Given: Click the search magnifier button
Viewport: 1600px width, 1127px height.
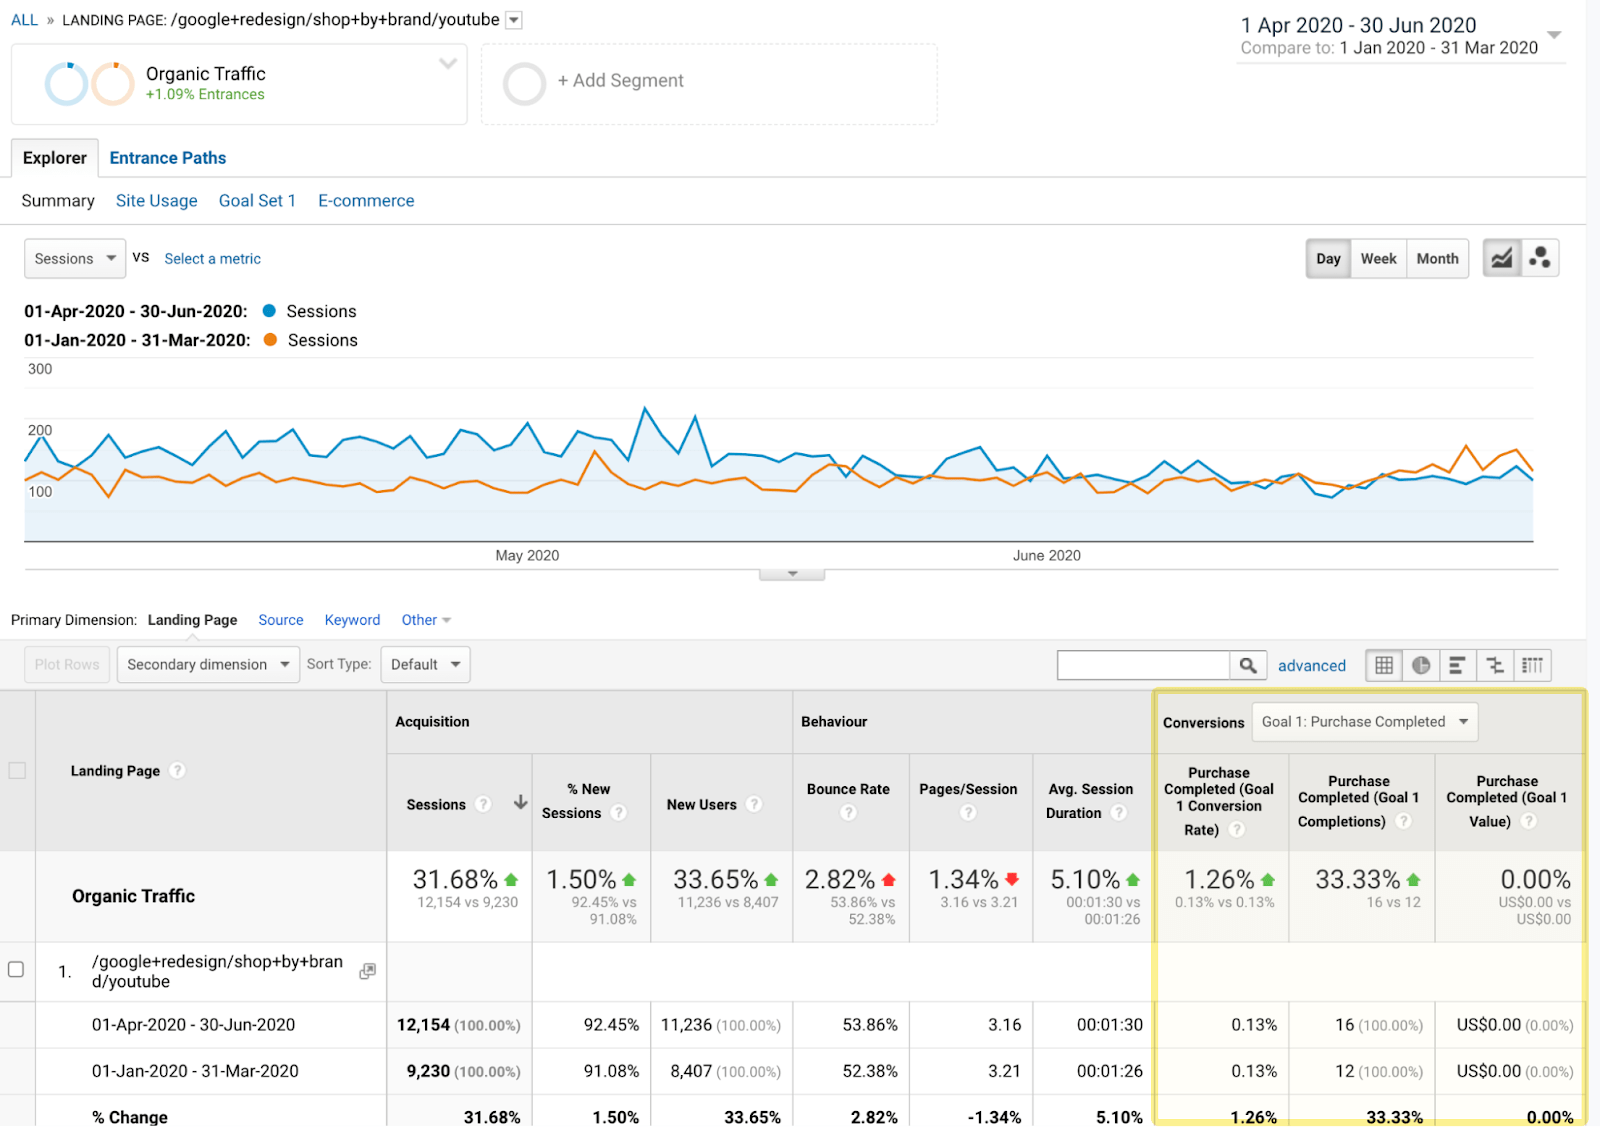Looking at the screenshot, I should (x=1248, y=665).
